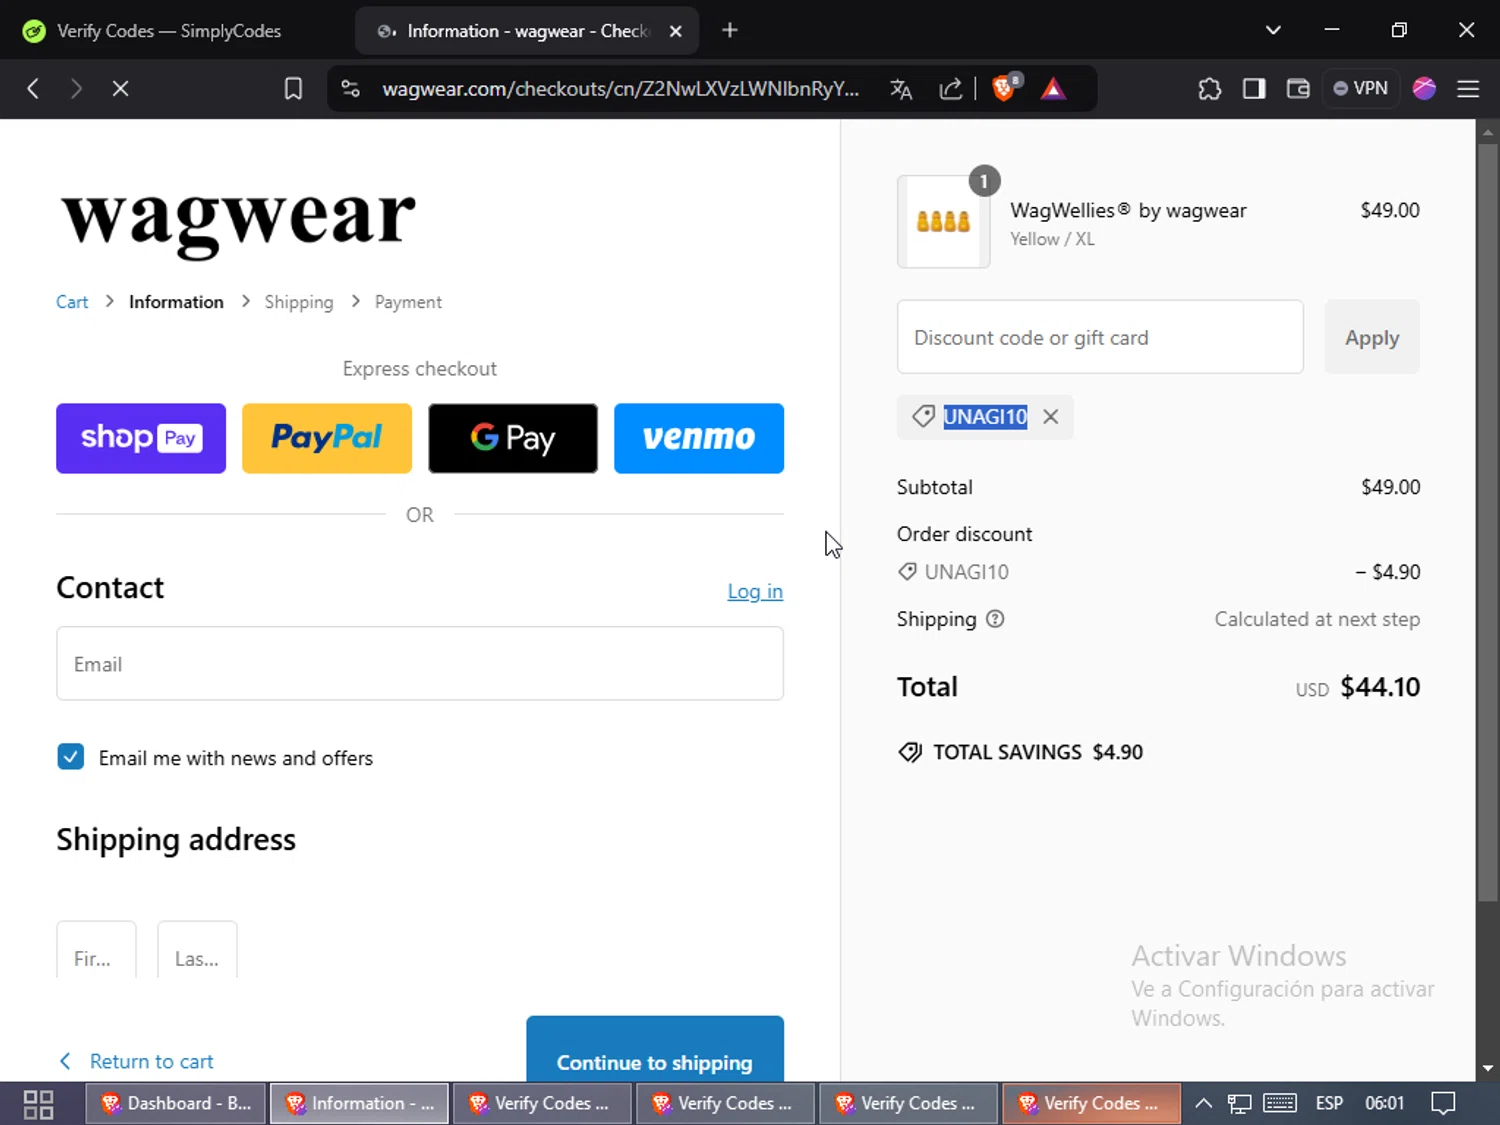Show hidden system tray icons arrow

point(1204,1104)
